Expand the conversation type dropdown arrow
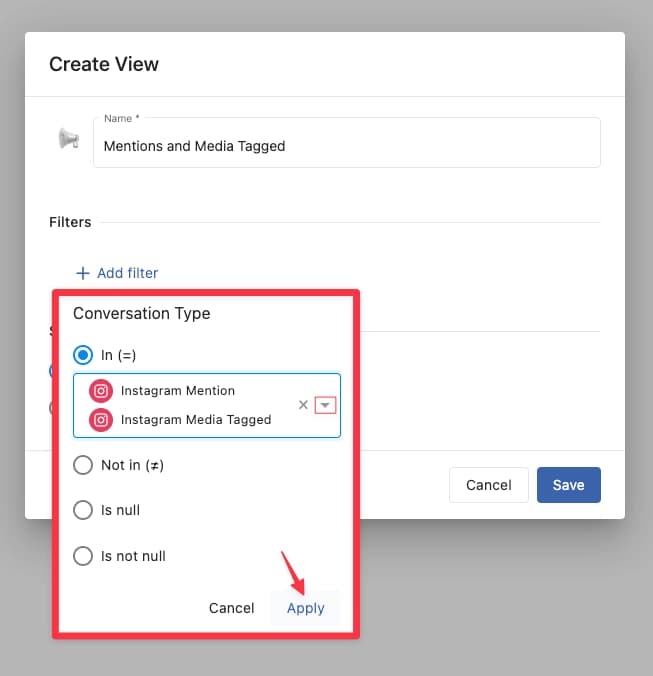This screenshot has width=653, height=676. (325, 405)
